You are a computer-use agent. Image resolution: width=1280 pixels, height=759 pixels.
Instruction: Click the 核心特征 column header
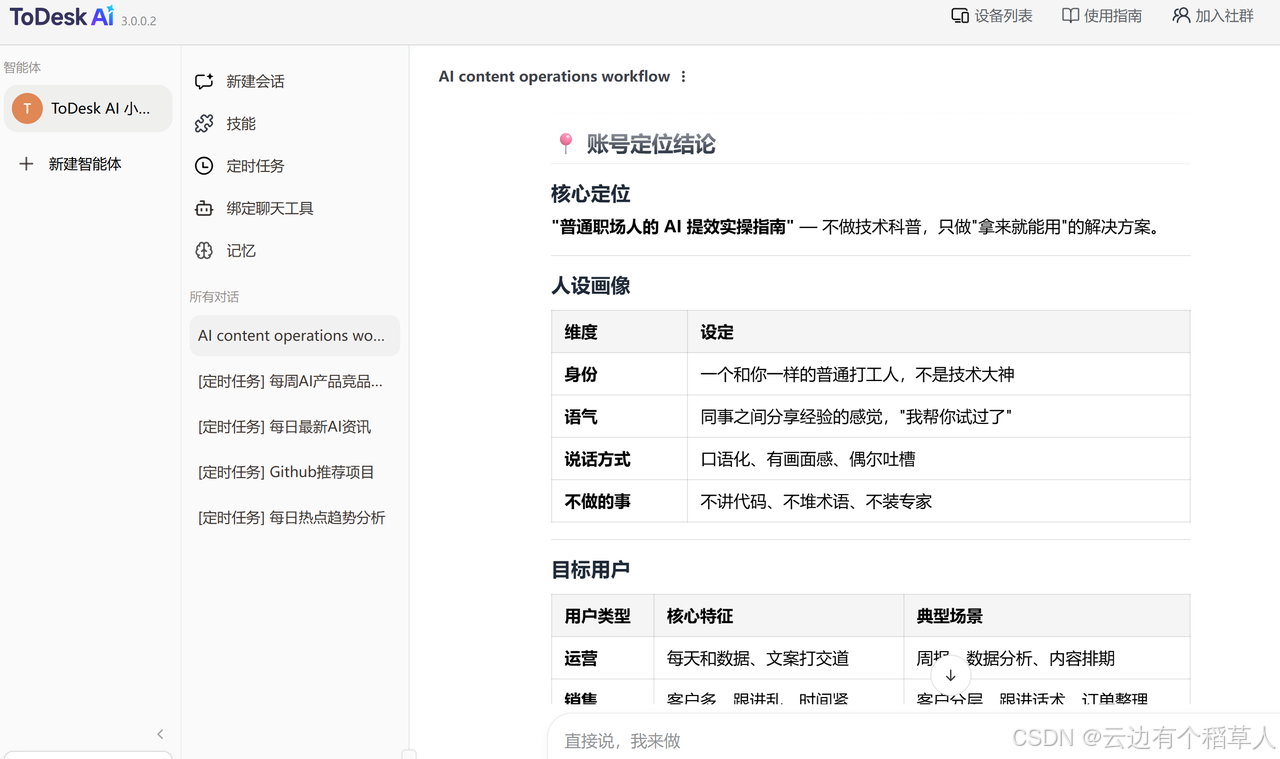click(x=778, y=616)
